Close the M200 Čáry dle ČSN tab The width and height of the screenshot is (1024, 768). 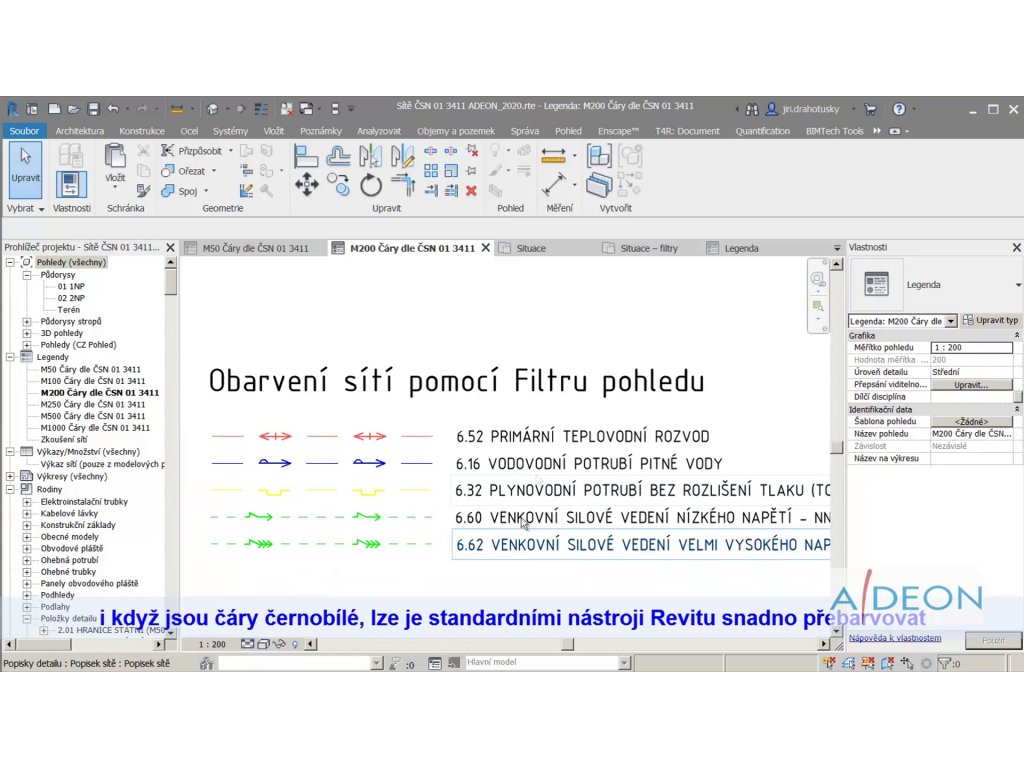point(485,248)
